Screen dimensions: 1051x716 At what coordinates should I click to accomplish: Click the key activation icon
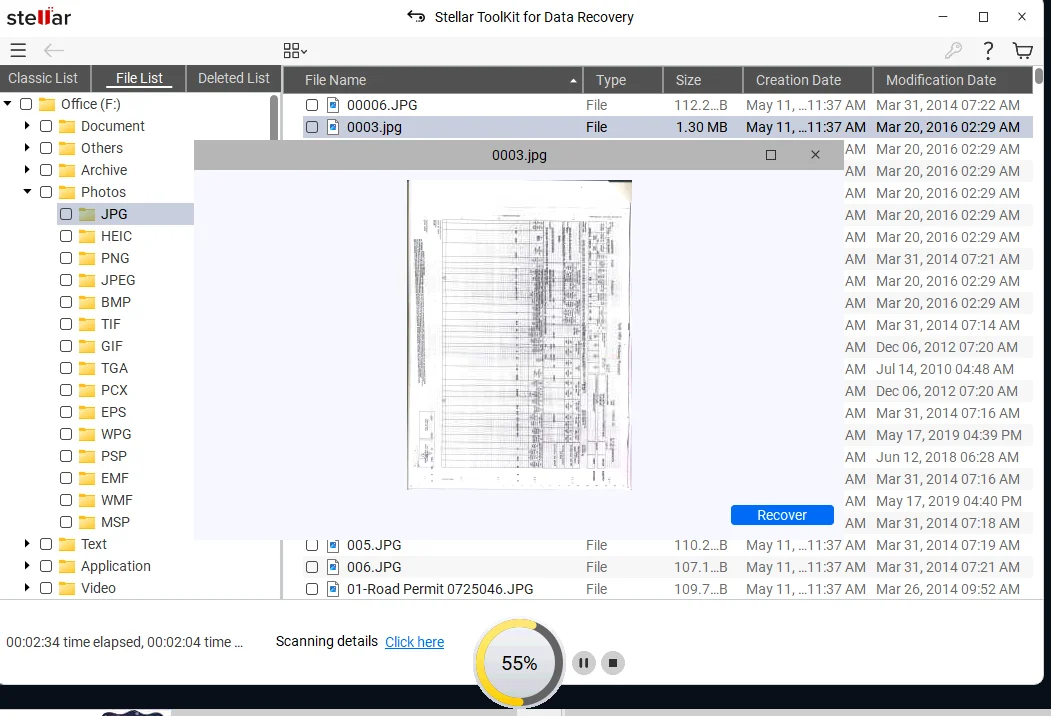[x=954, y=49]
